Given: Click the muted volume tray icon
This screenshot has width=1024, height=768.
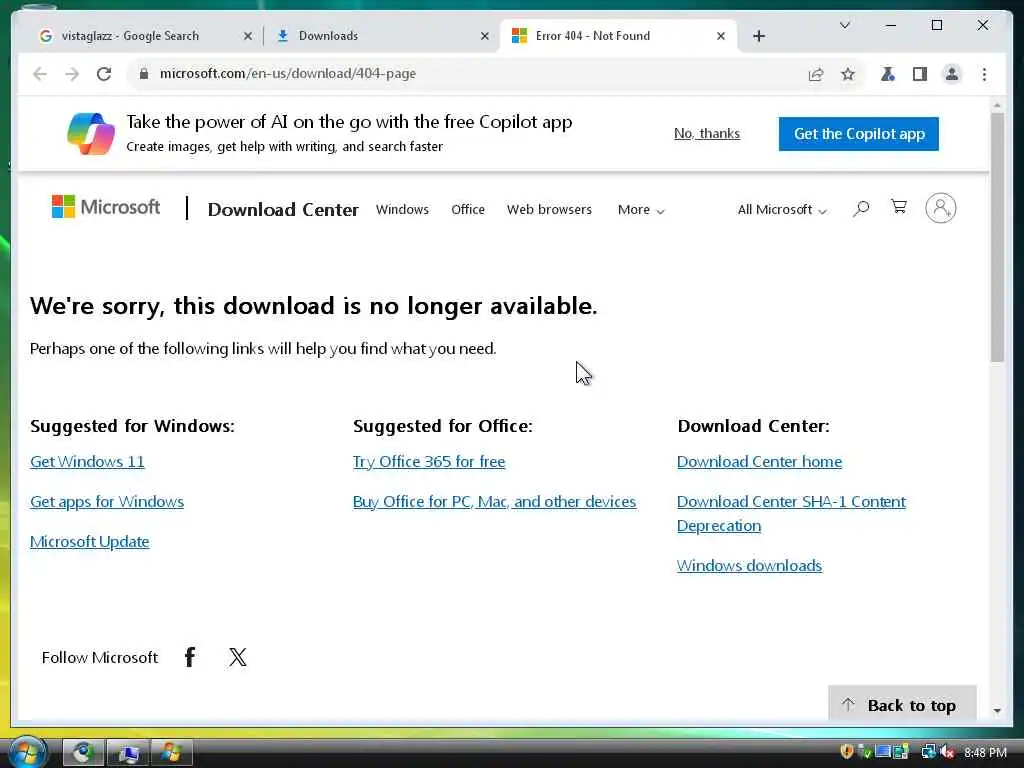Looking at the screenshot, I should coord(948,752).
